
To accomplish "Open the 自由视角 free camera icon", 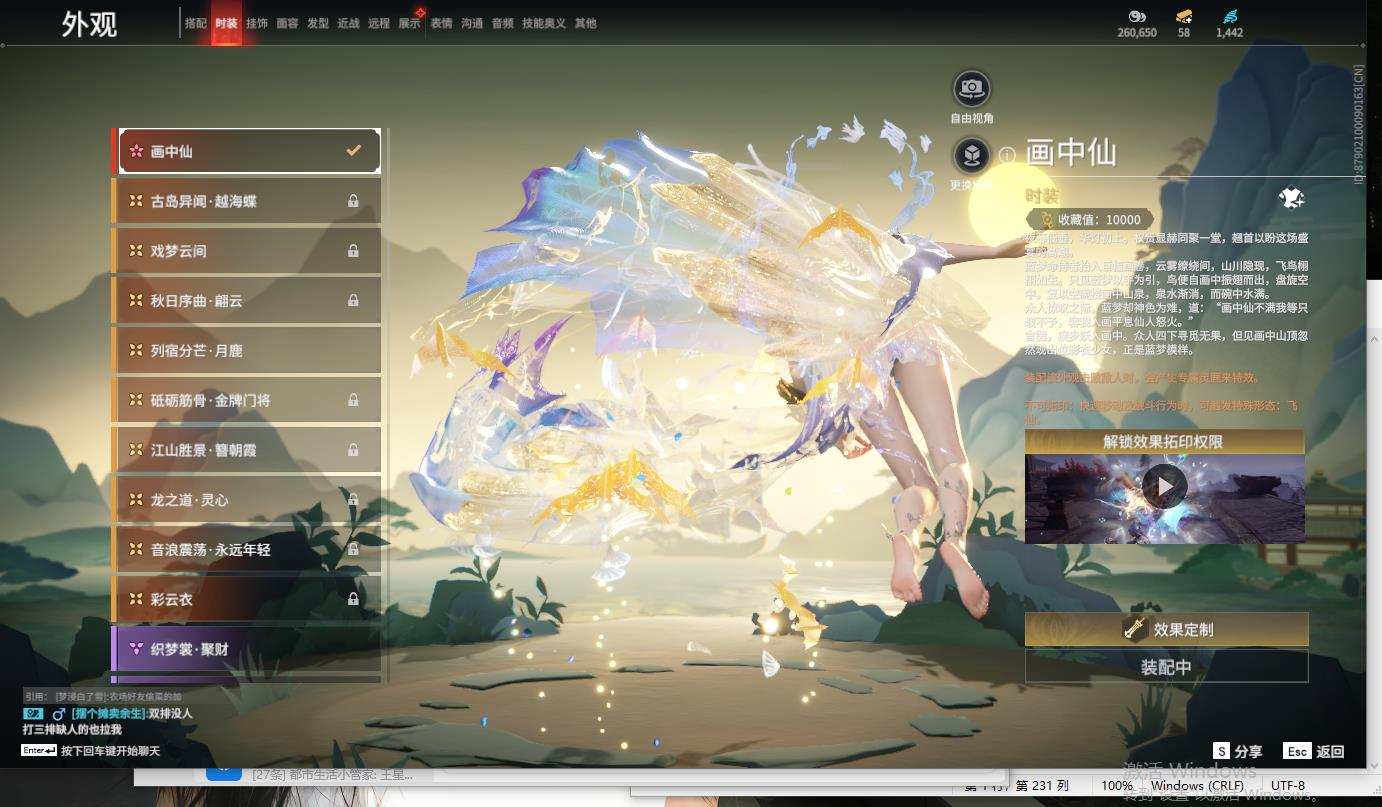I will click(x=970, y=89).
